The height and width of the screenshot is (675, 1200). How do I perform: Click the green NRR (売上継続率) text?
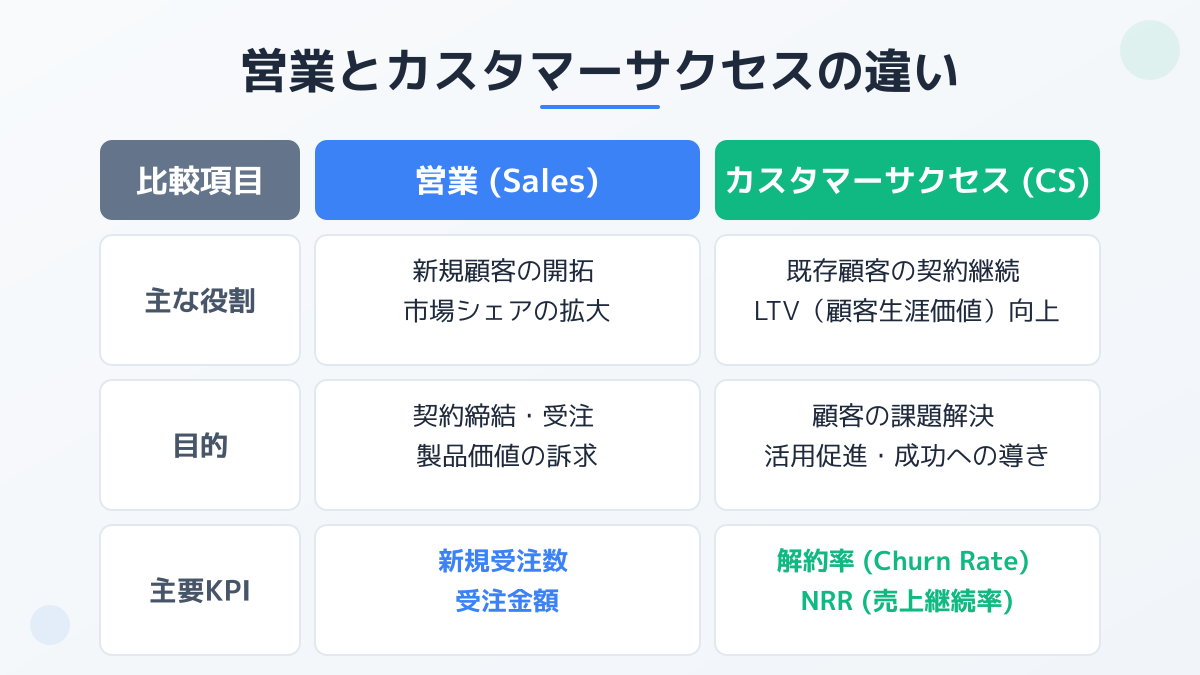click(907, 601)
